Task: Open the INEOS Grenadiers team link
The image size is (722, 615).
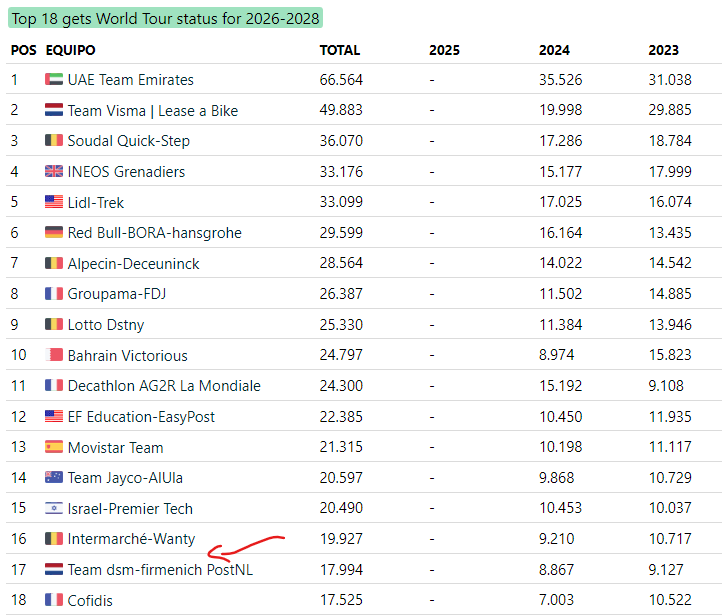Action: [126, 172]
